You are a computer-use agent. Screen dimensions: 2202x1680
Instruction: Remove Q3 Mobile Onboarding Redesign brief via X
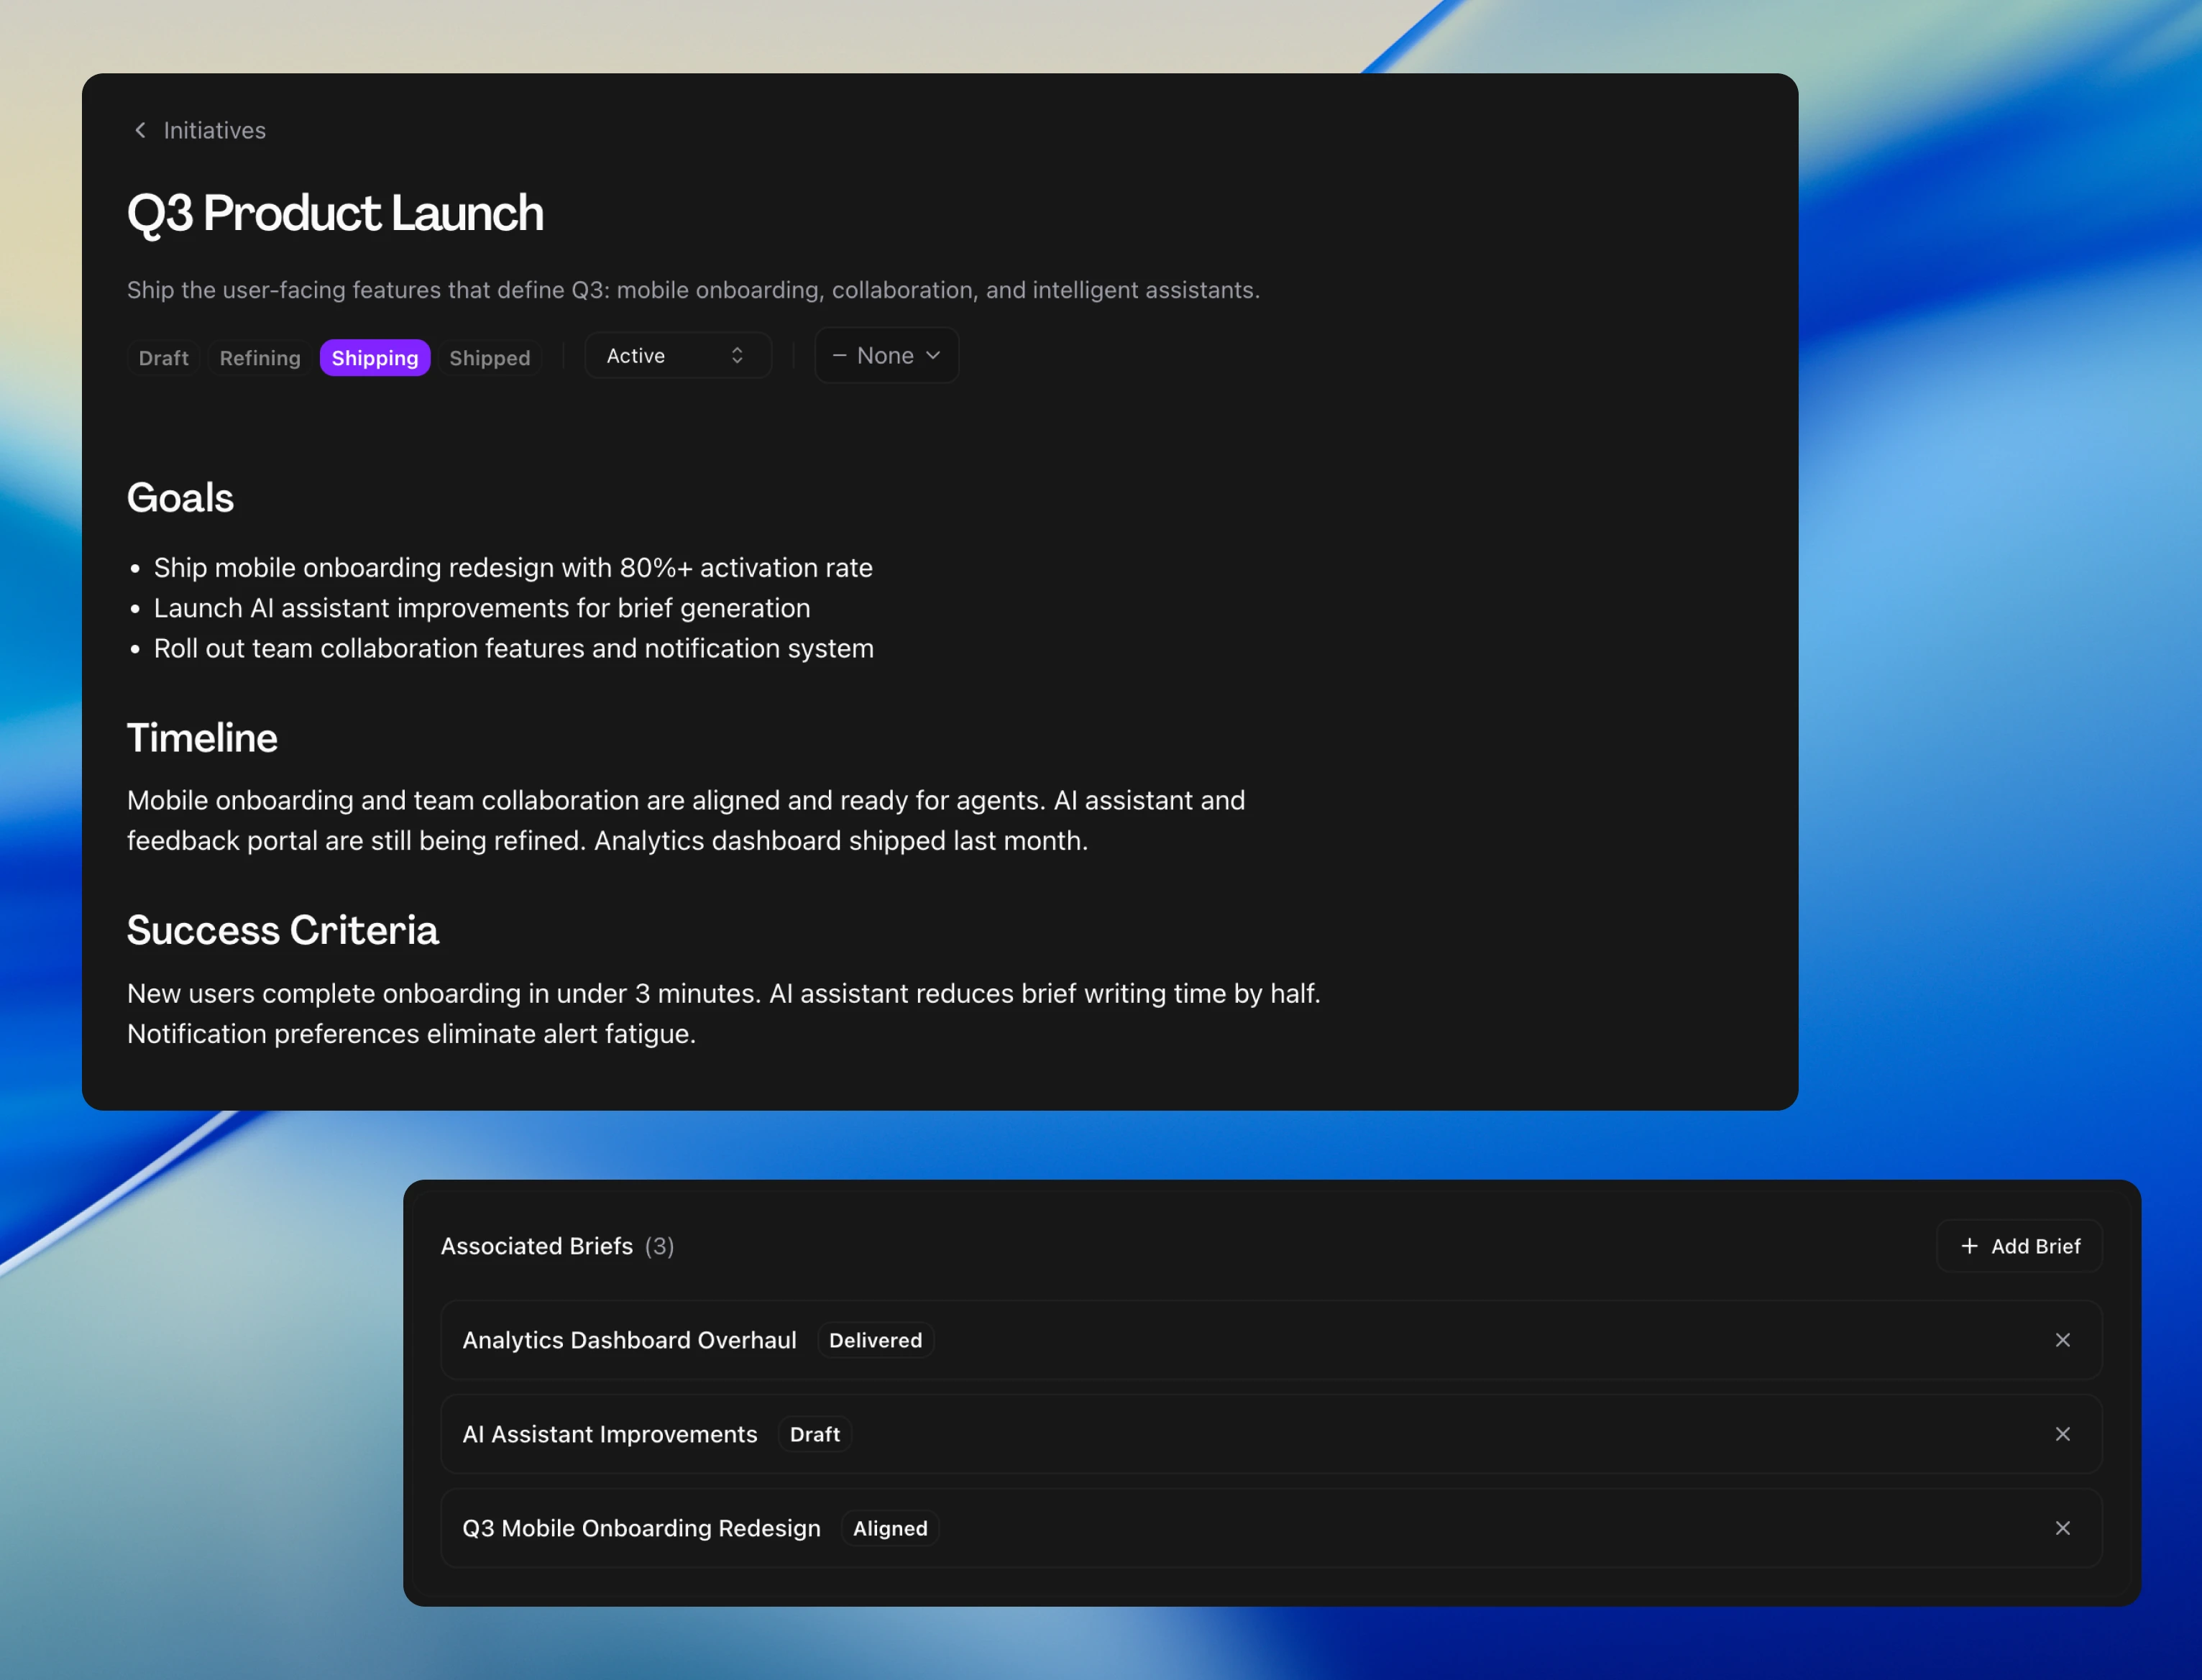2062,1528
